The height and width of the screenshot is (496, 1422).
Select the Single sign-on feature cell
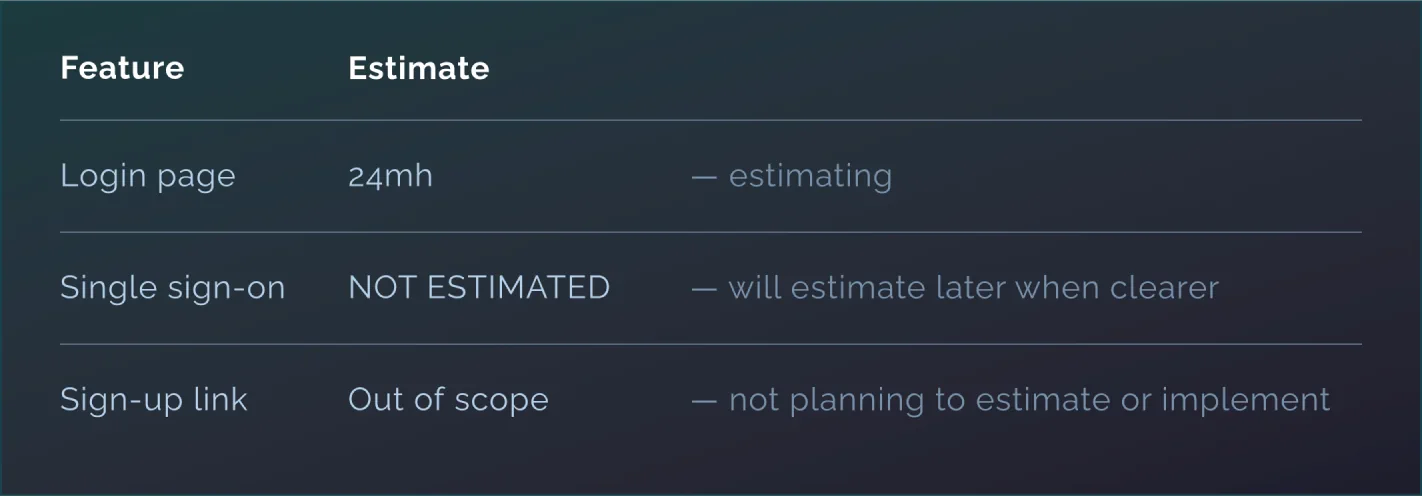tap(172, 288)
